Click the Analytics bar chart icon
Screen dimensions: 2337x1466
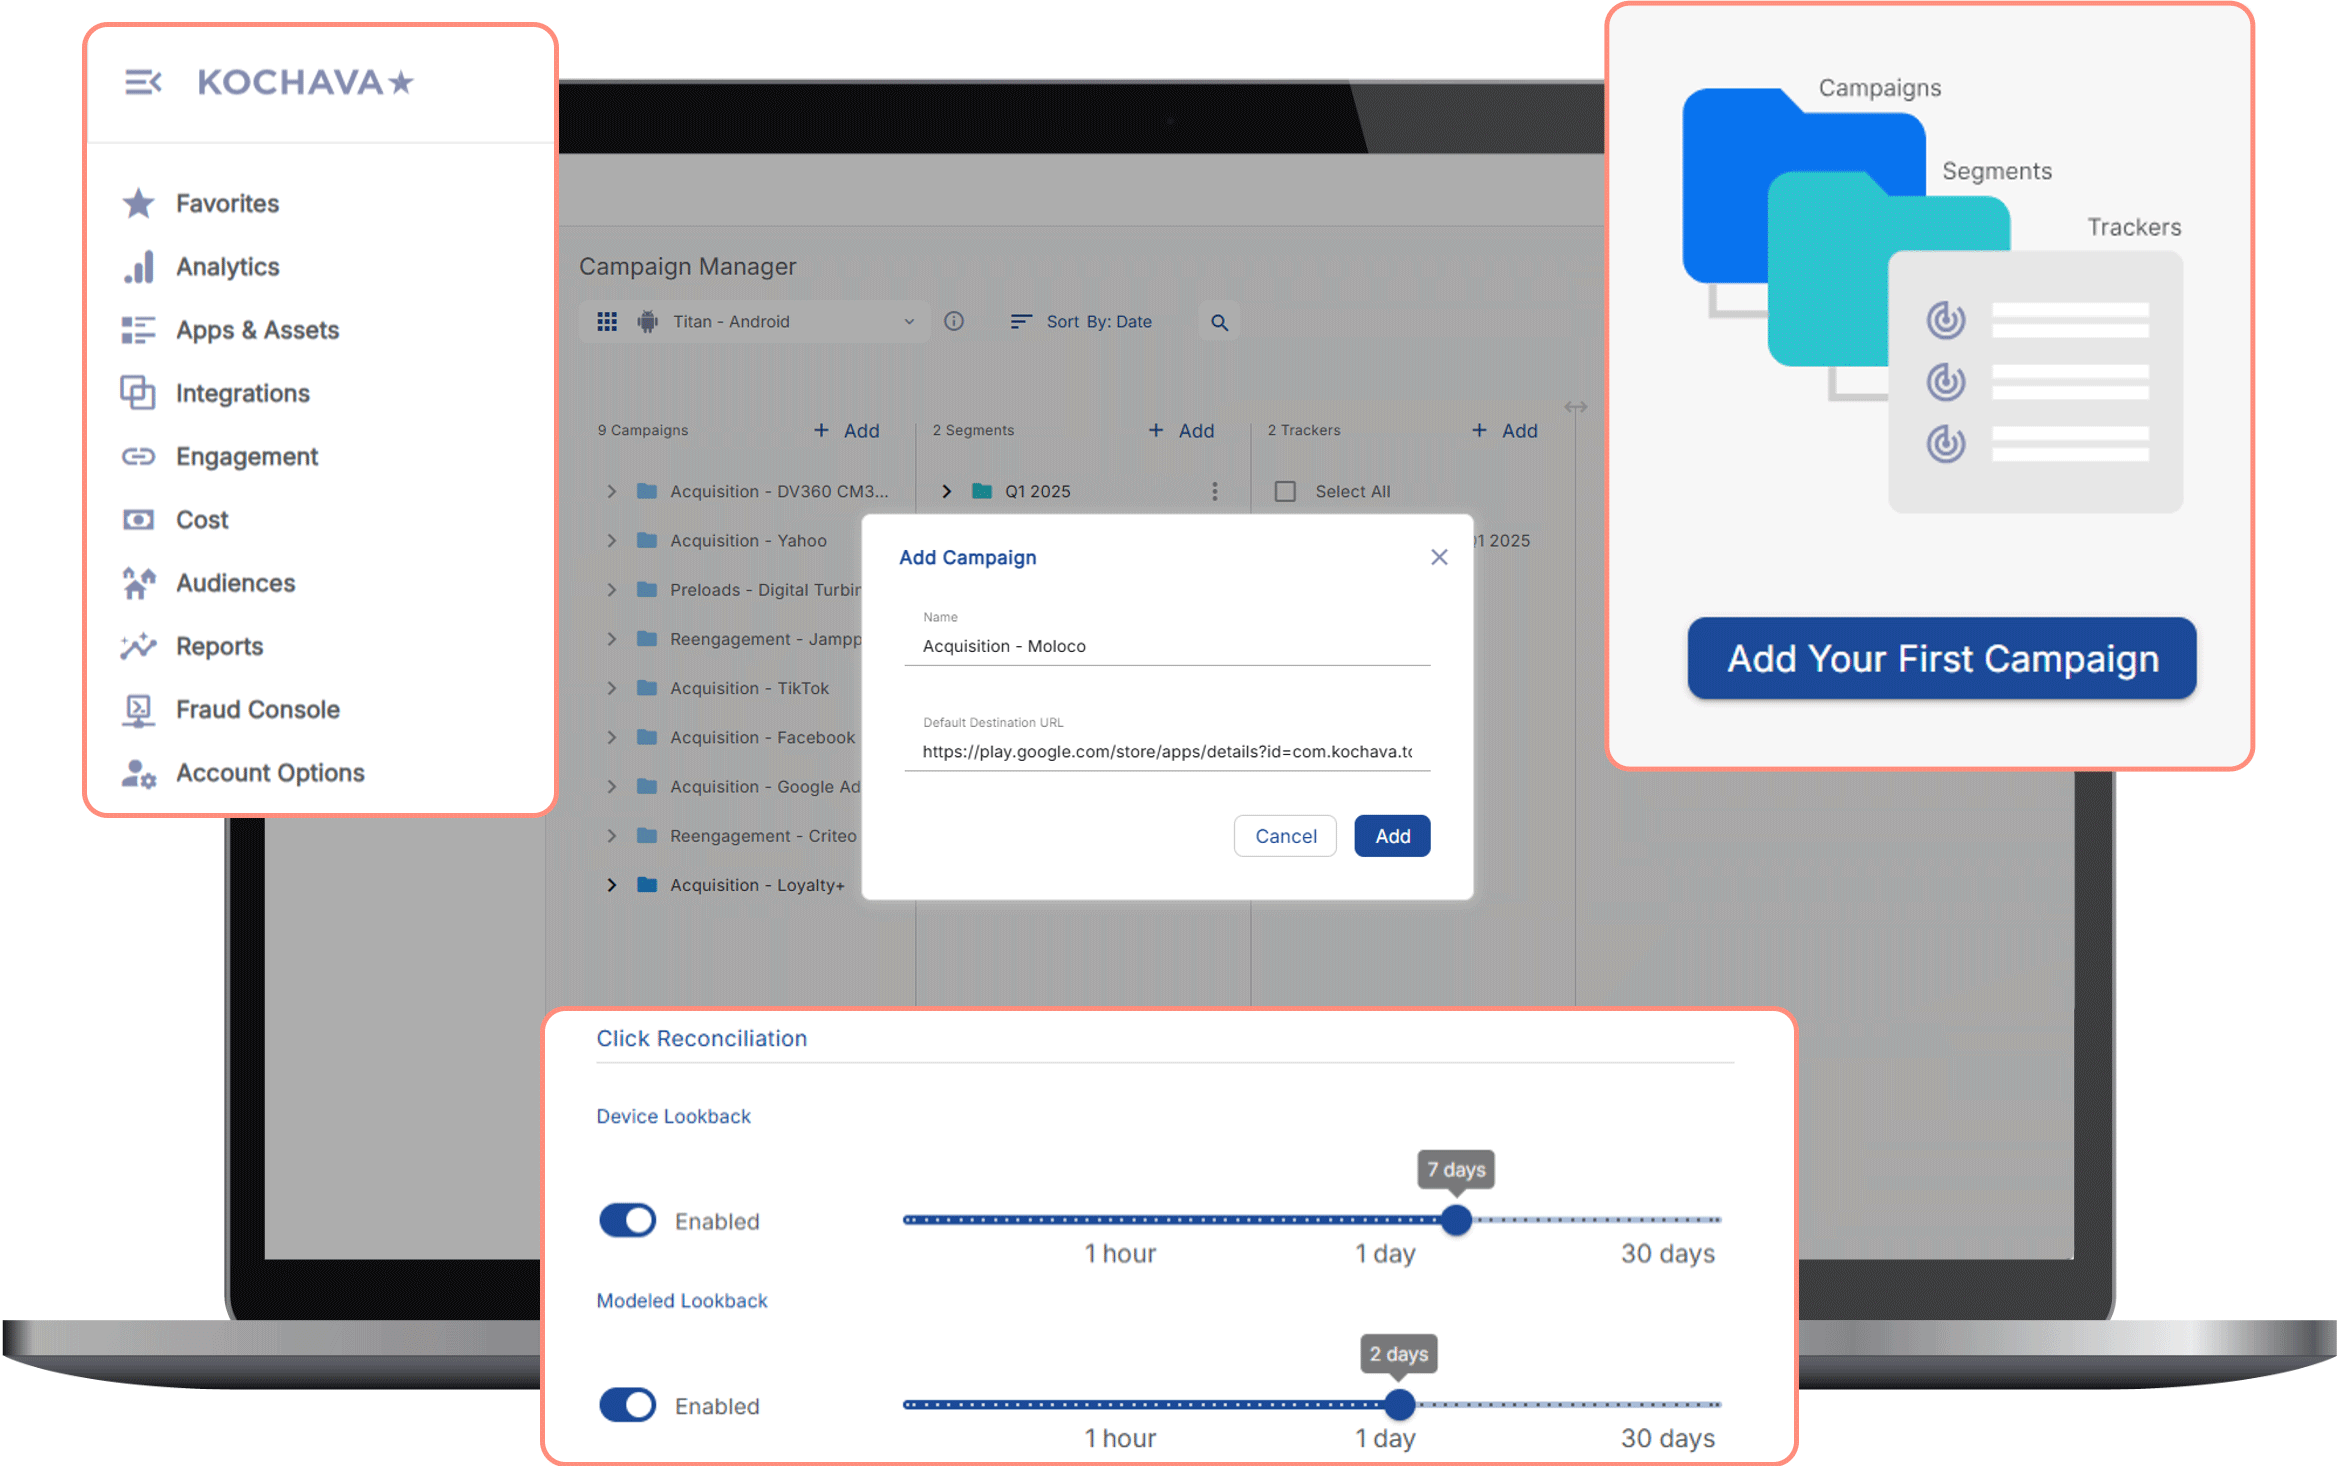click(x=138, y=267)
